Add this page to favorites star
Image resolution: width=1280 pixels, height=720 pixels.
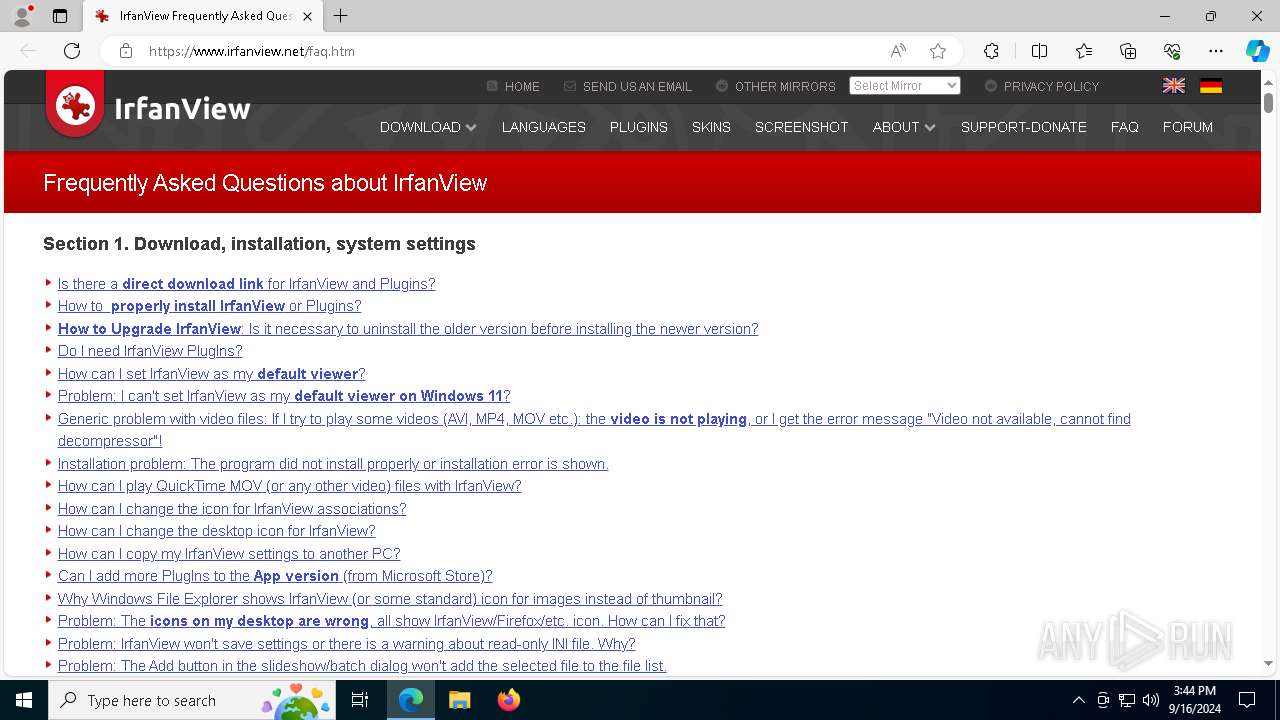point(938,51)
